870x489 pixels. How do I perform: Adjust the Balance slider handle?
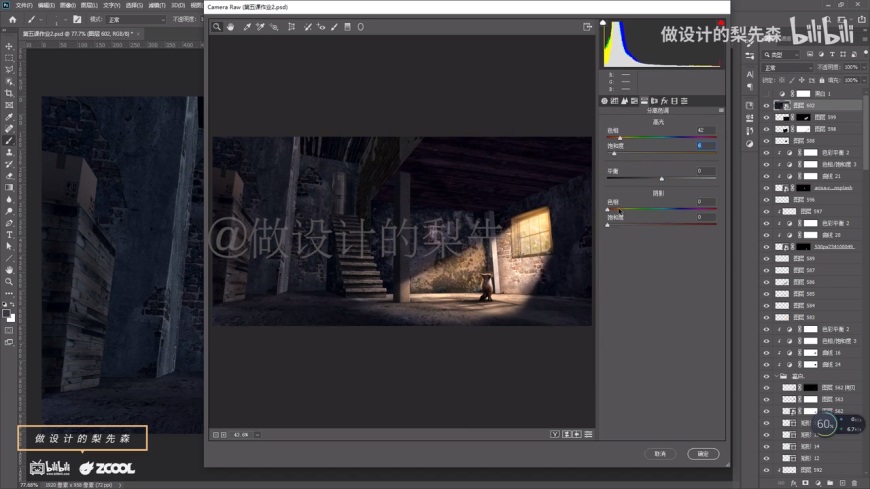pos(661,179)
